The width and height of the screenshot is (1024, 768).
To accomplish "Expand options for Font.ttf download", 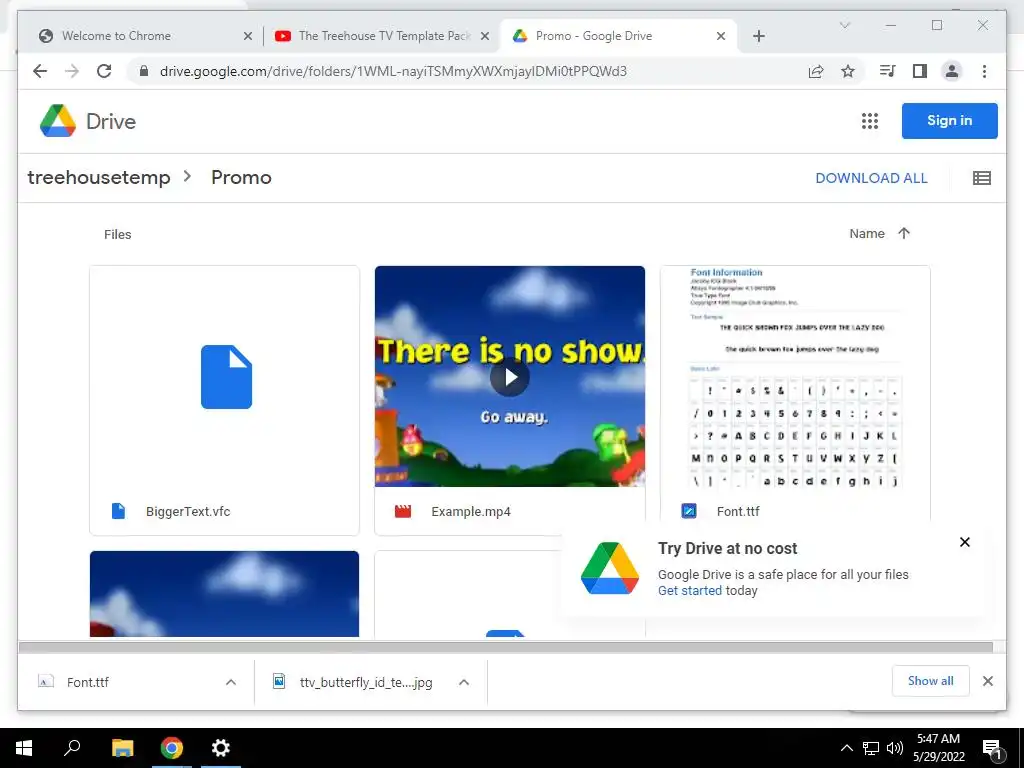I will pyautogui.click(x=231, y=682).
